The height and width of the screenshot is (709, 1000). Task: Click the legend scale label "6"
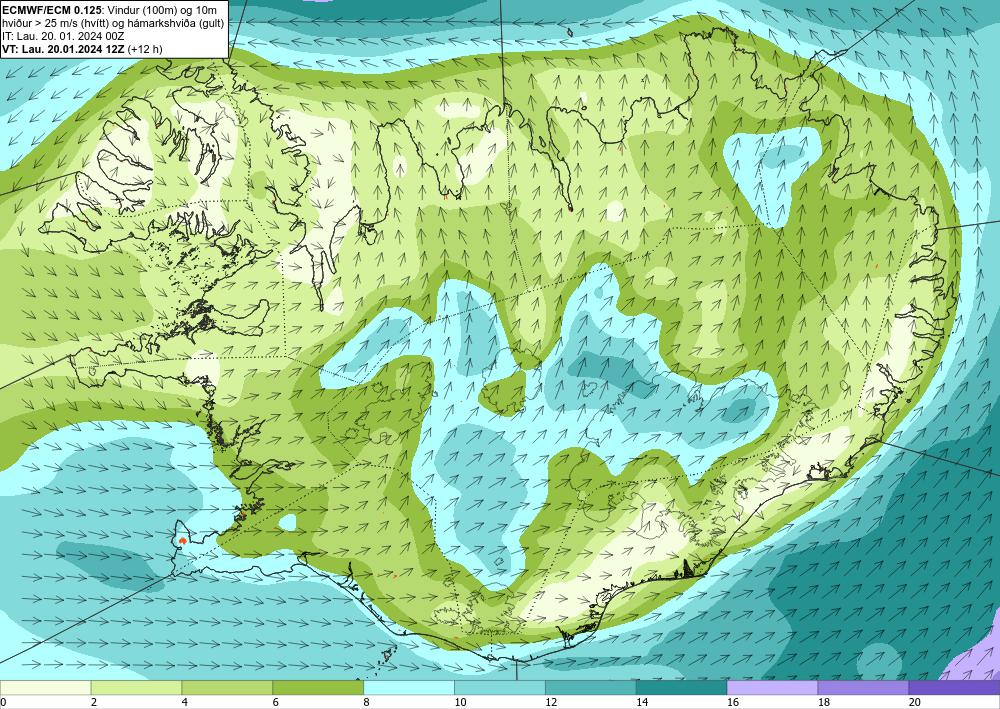point(276,703)
